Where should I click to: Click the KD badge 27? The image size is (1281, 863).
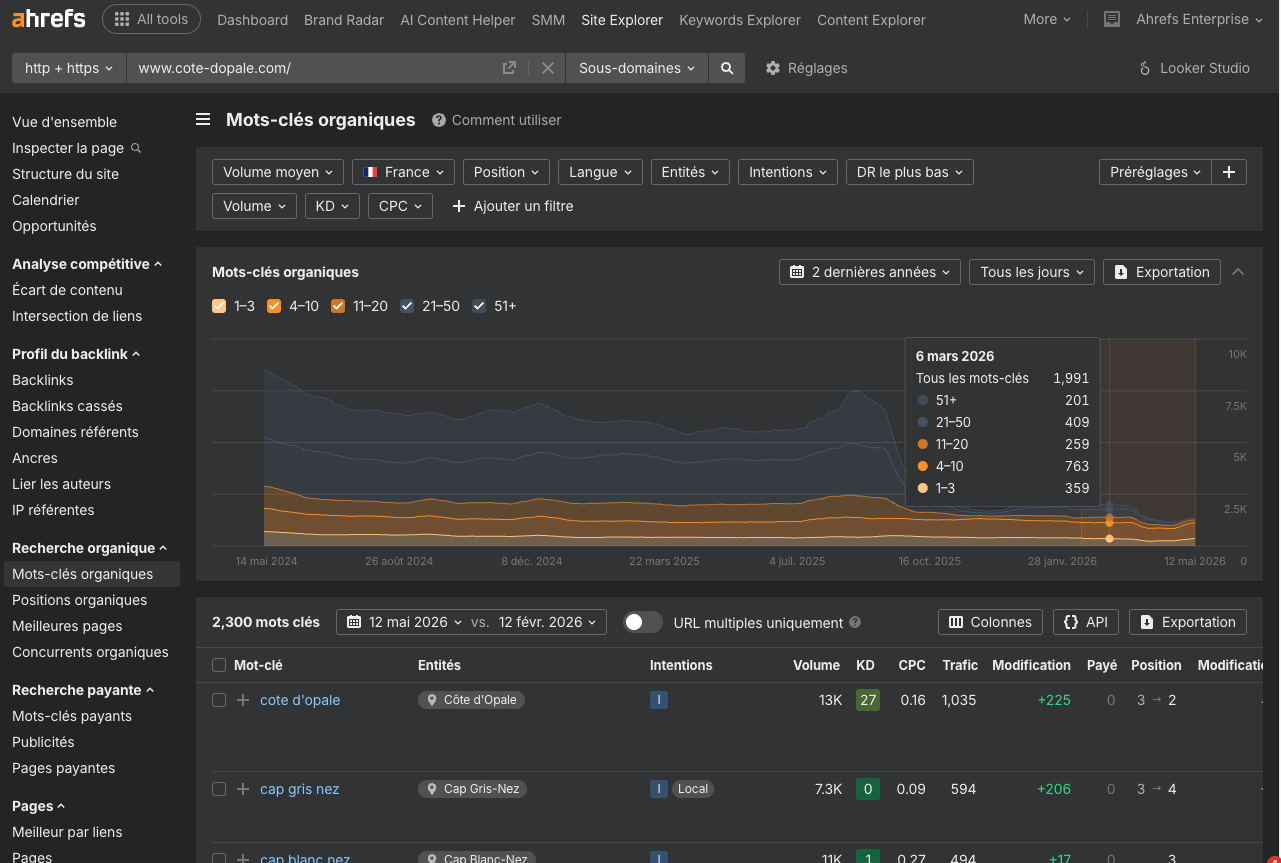867,700
